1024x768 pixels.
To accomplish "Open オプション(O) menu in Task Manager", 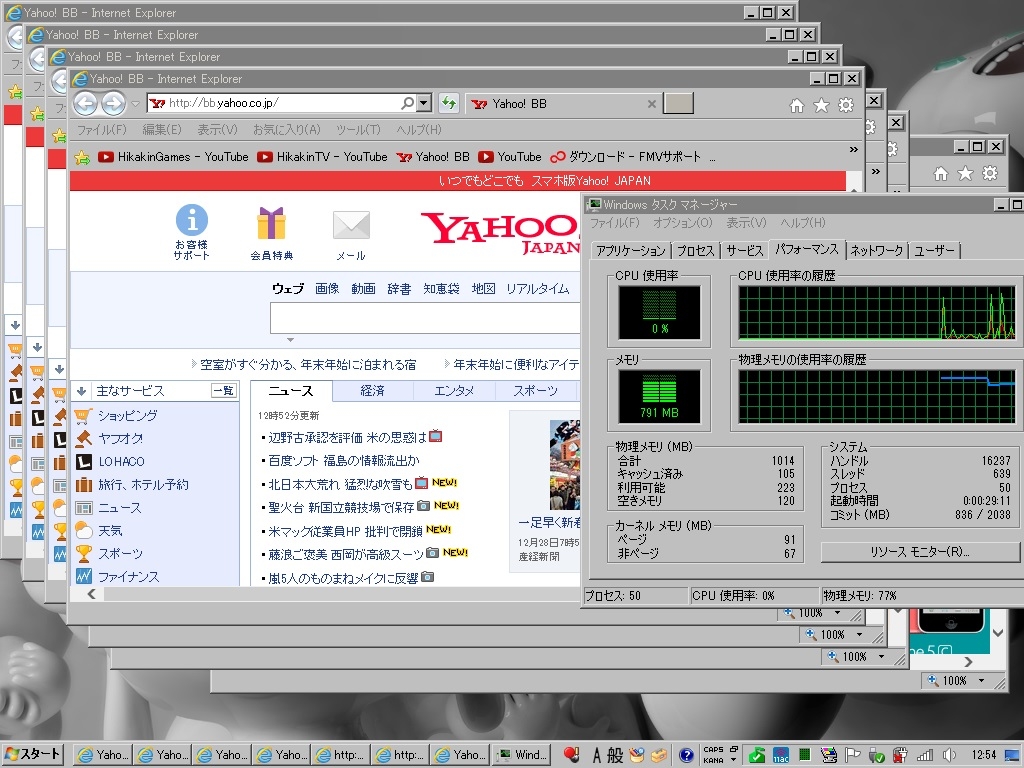I will coord(682,223).
